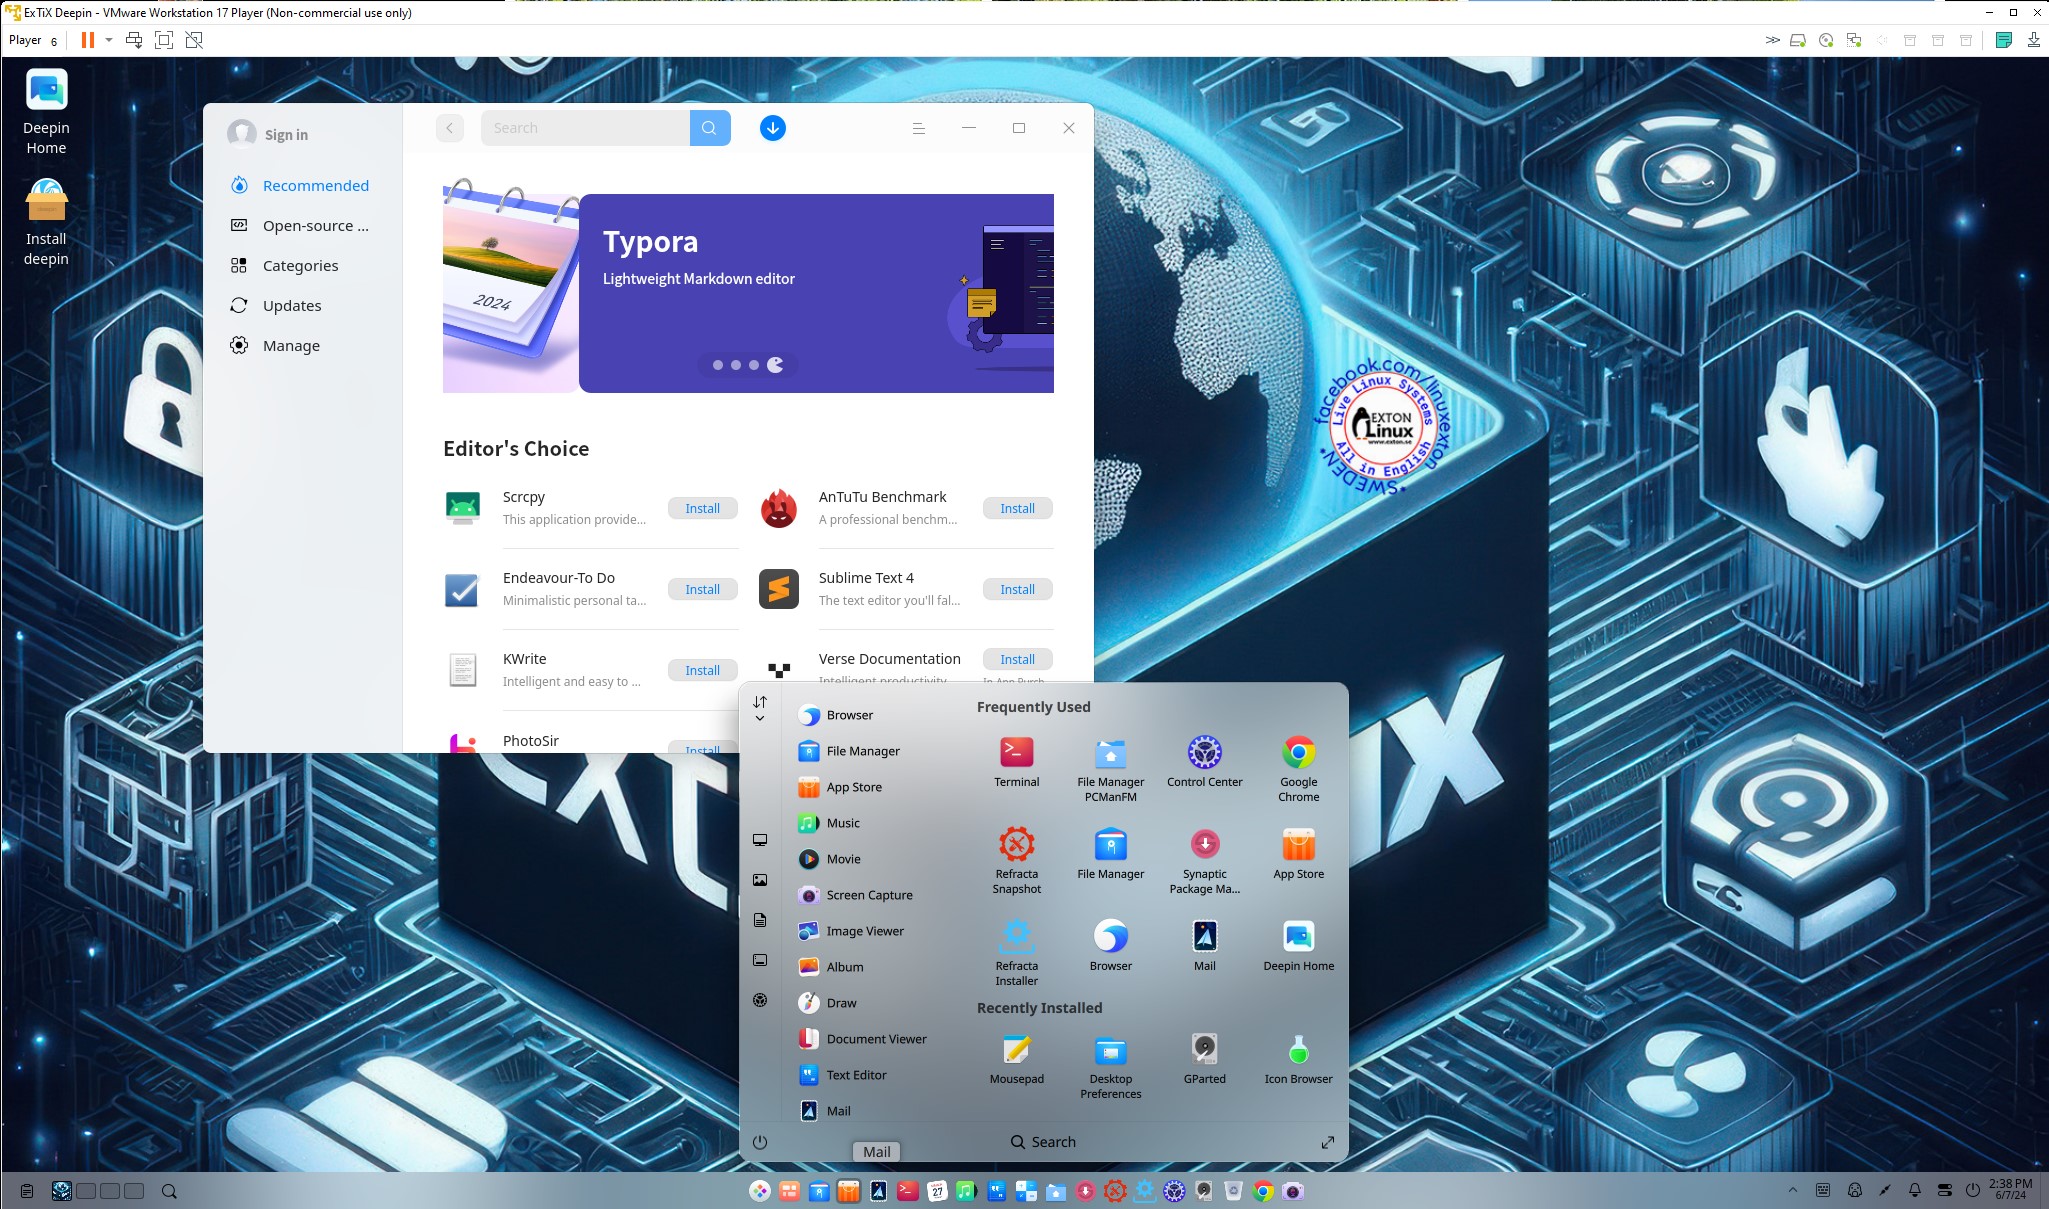This screenshot has height=1209, width=2049.
Task: Toggle launcher fullscreen expand arrow
Action: [1327, 1142]
